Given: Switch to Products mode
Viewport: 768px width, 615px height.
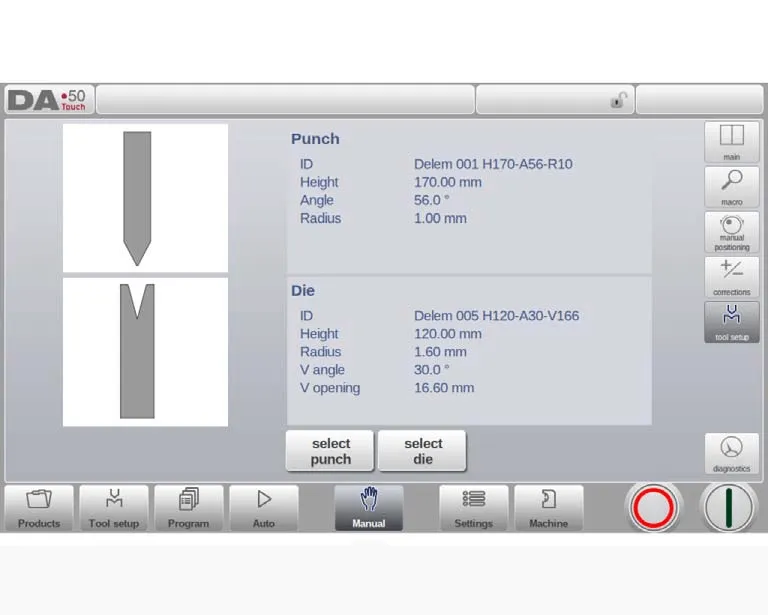Looking at the screenshot, I should 39,508.
